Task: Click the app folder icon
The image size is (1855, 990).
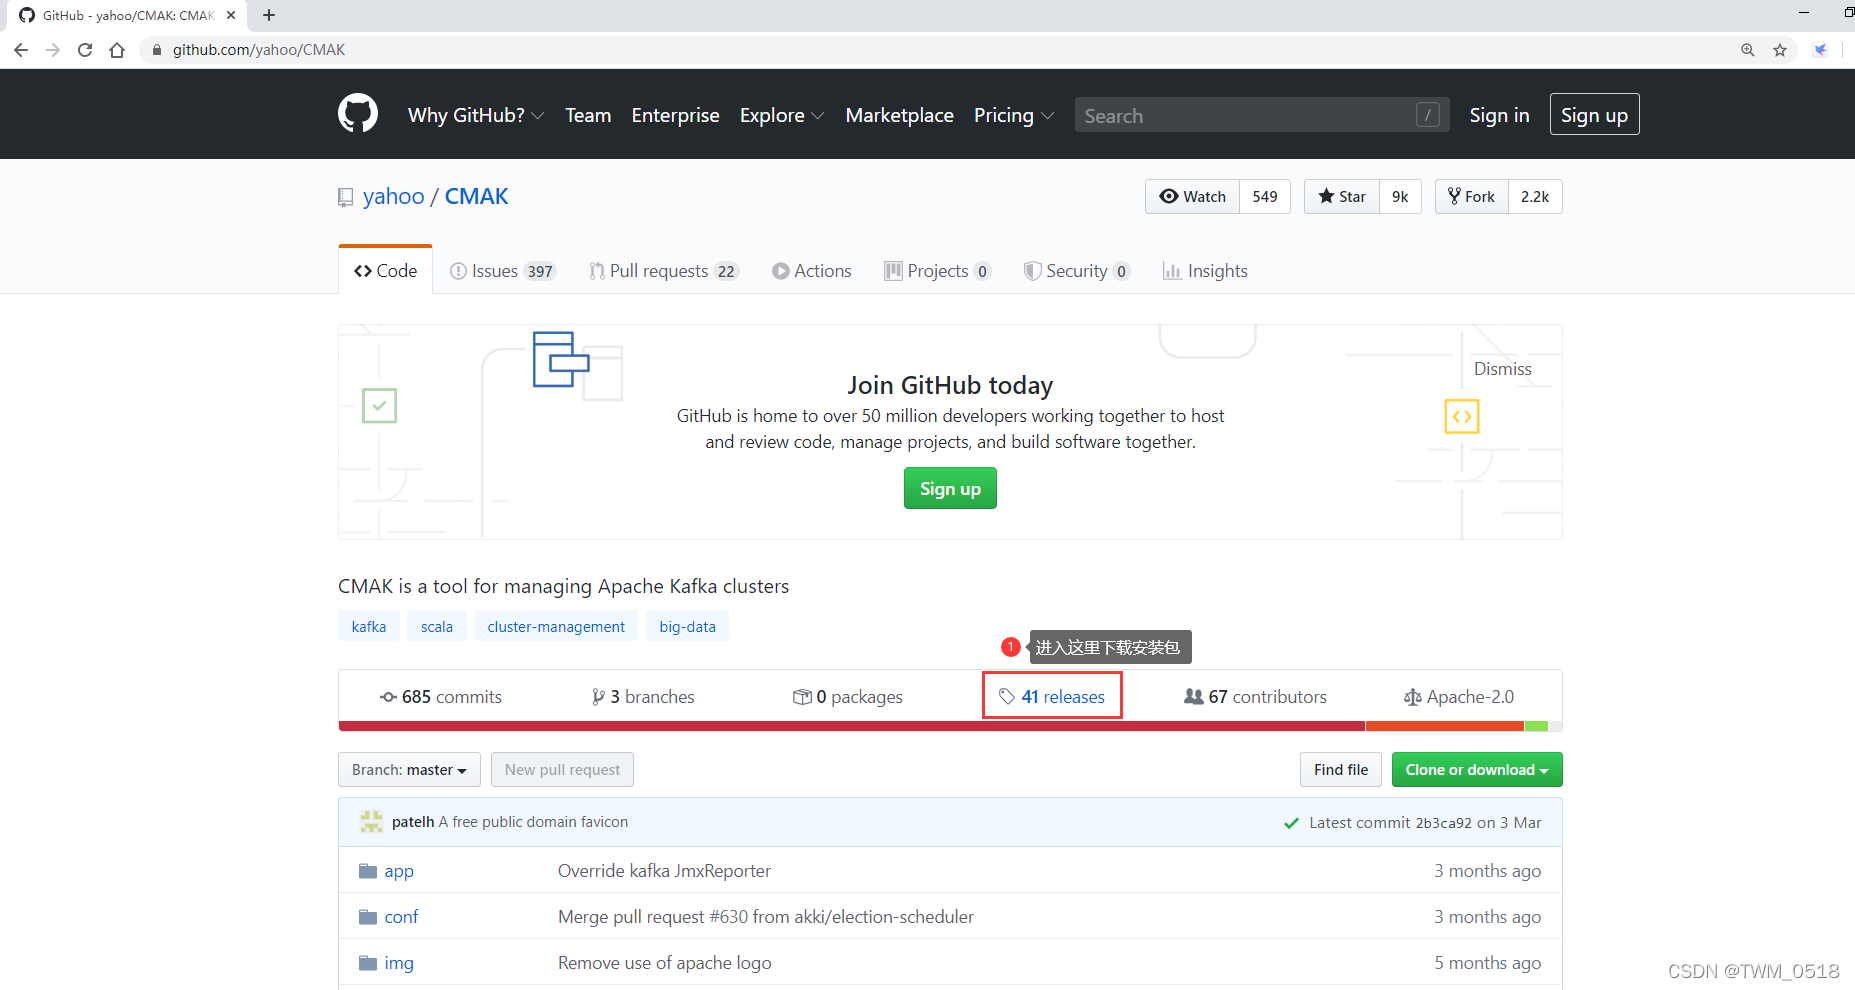Action: pyautogui.click(x=368, y=871)
